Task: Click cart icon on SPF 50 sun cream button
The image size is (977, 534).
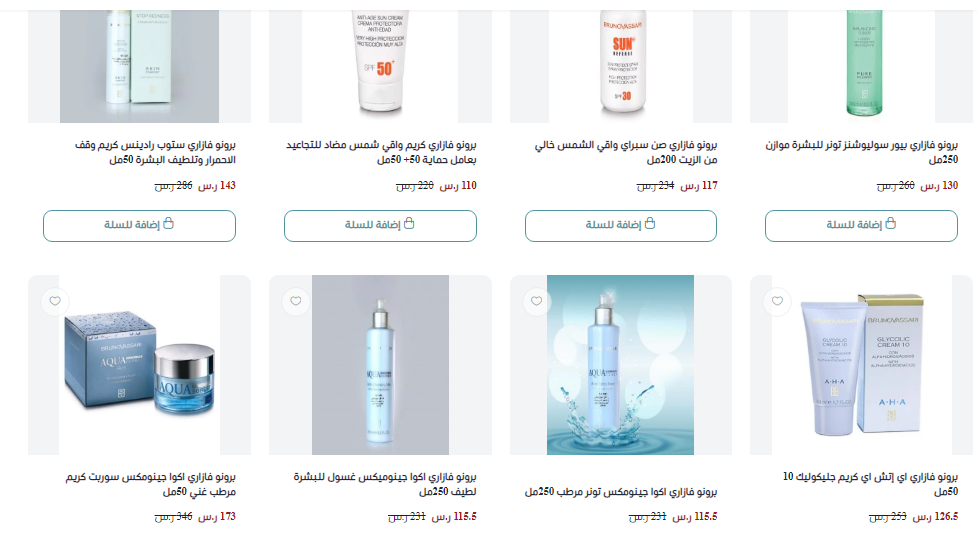Action: (x=409, y=224)
